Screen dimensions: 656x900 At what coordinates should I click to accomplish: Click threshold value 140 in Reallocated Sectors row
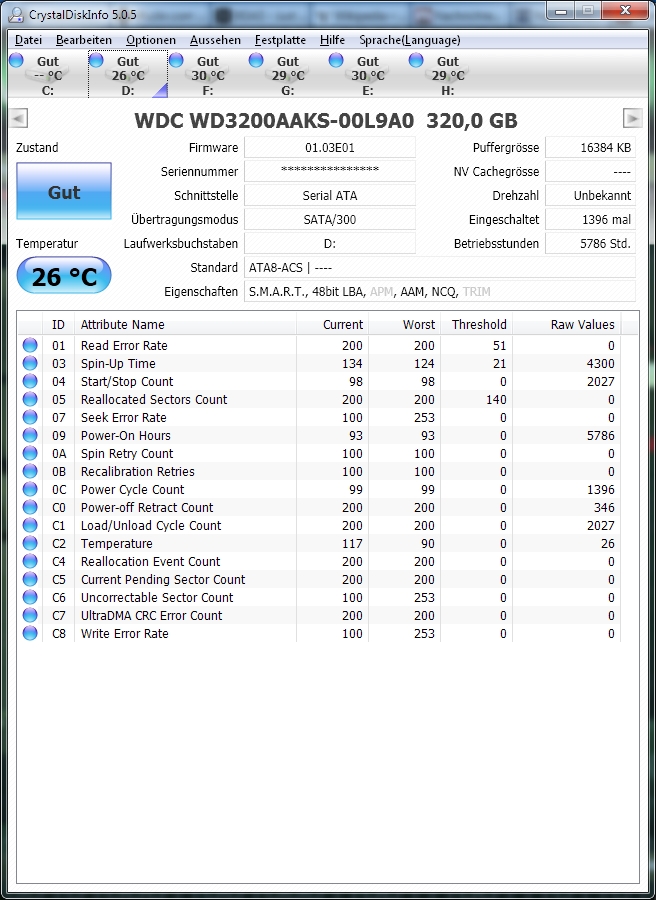[496, 399]
